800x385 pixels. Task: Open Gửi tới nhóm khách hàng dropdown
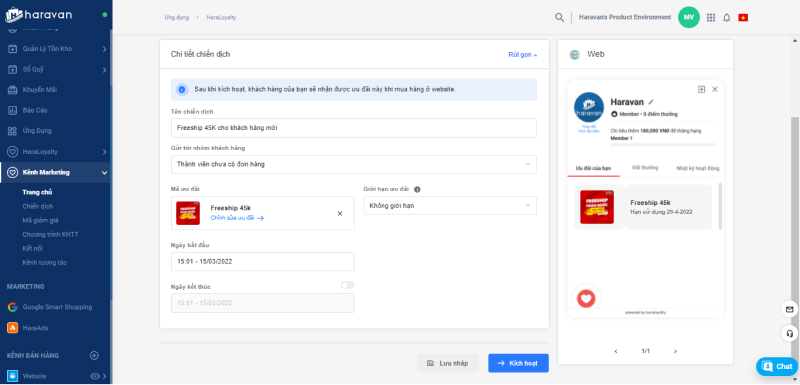pyautogui.click(x=354, y=164)
